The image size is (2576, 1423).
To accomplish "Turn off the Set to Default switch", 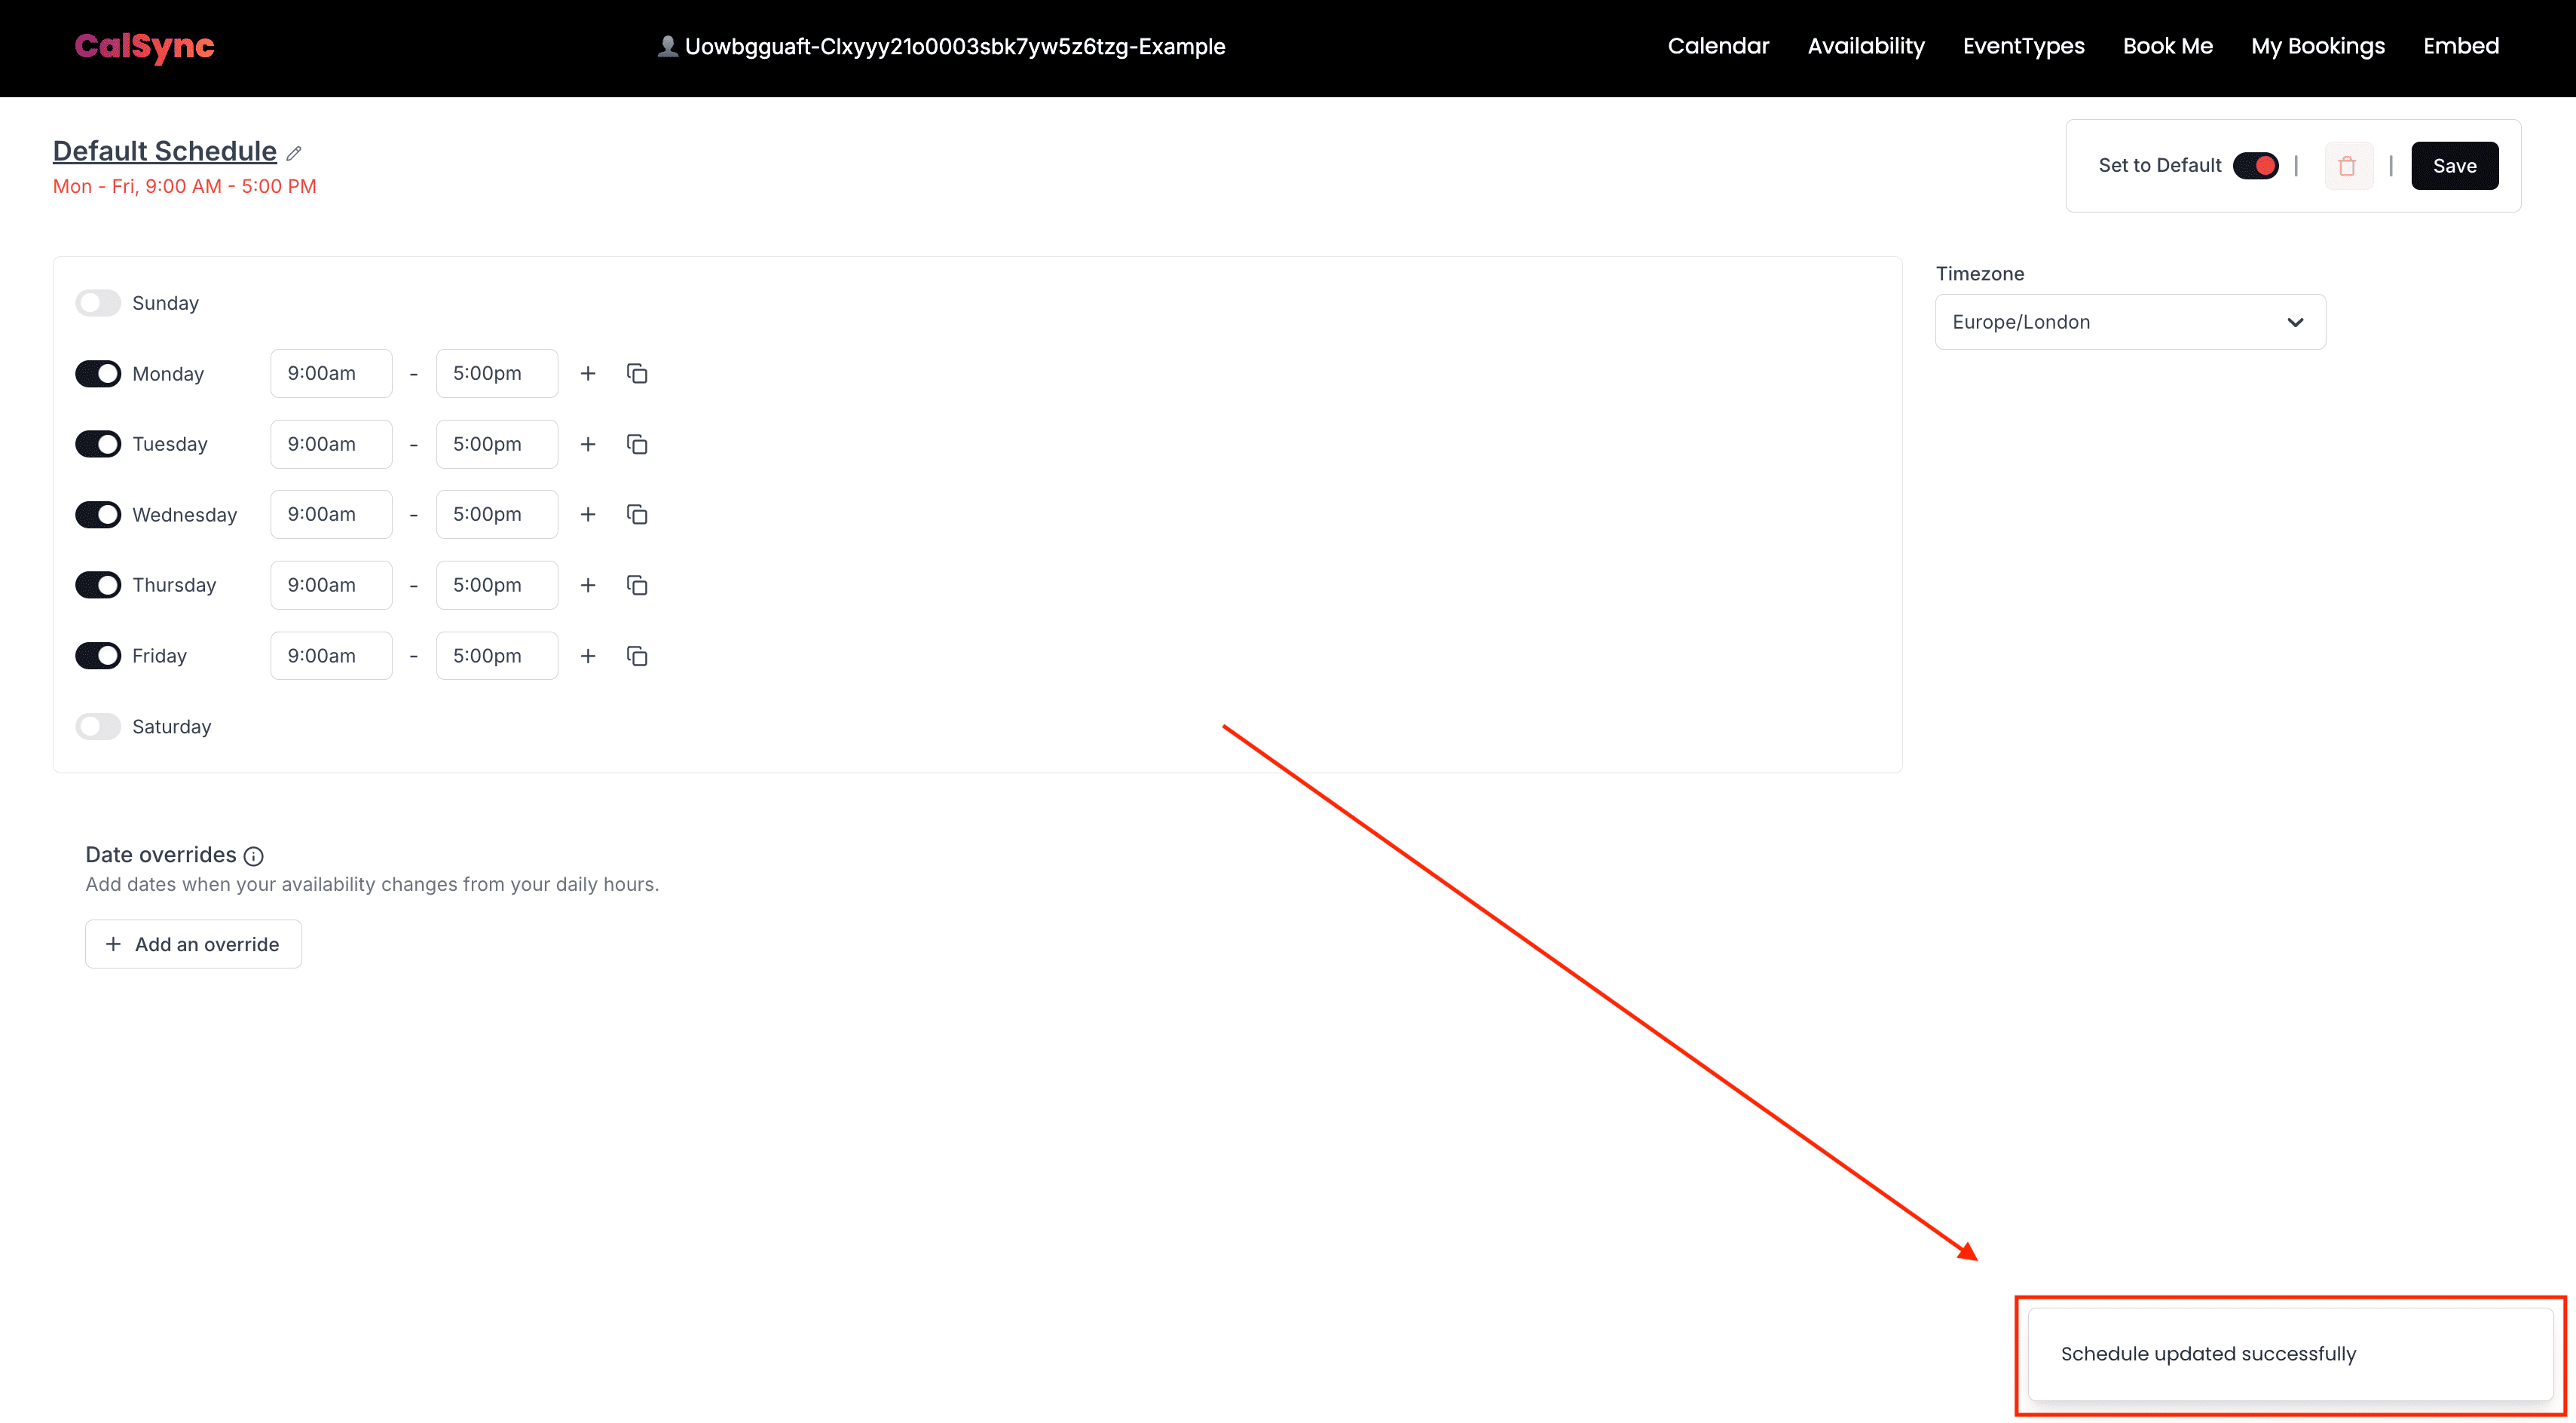I will [x=2255, y=166].
